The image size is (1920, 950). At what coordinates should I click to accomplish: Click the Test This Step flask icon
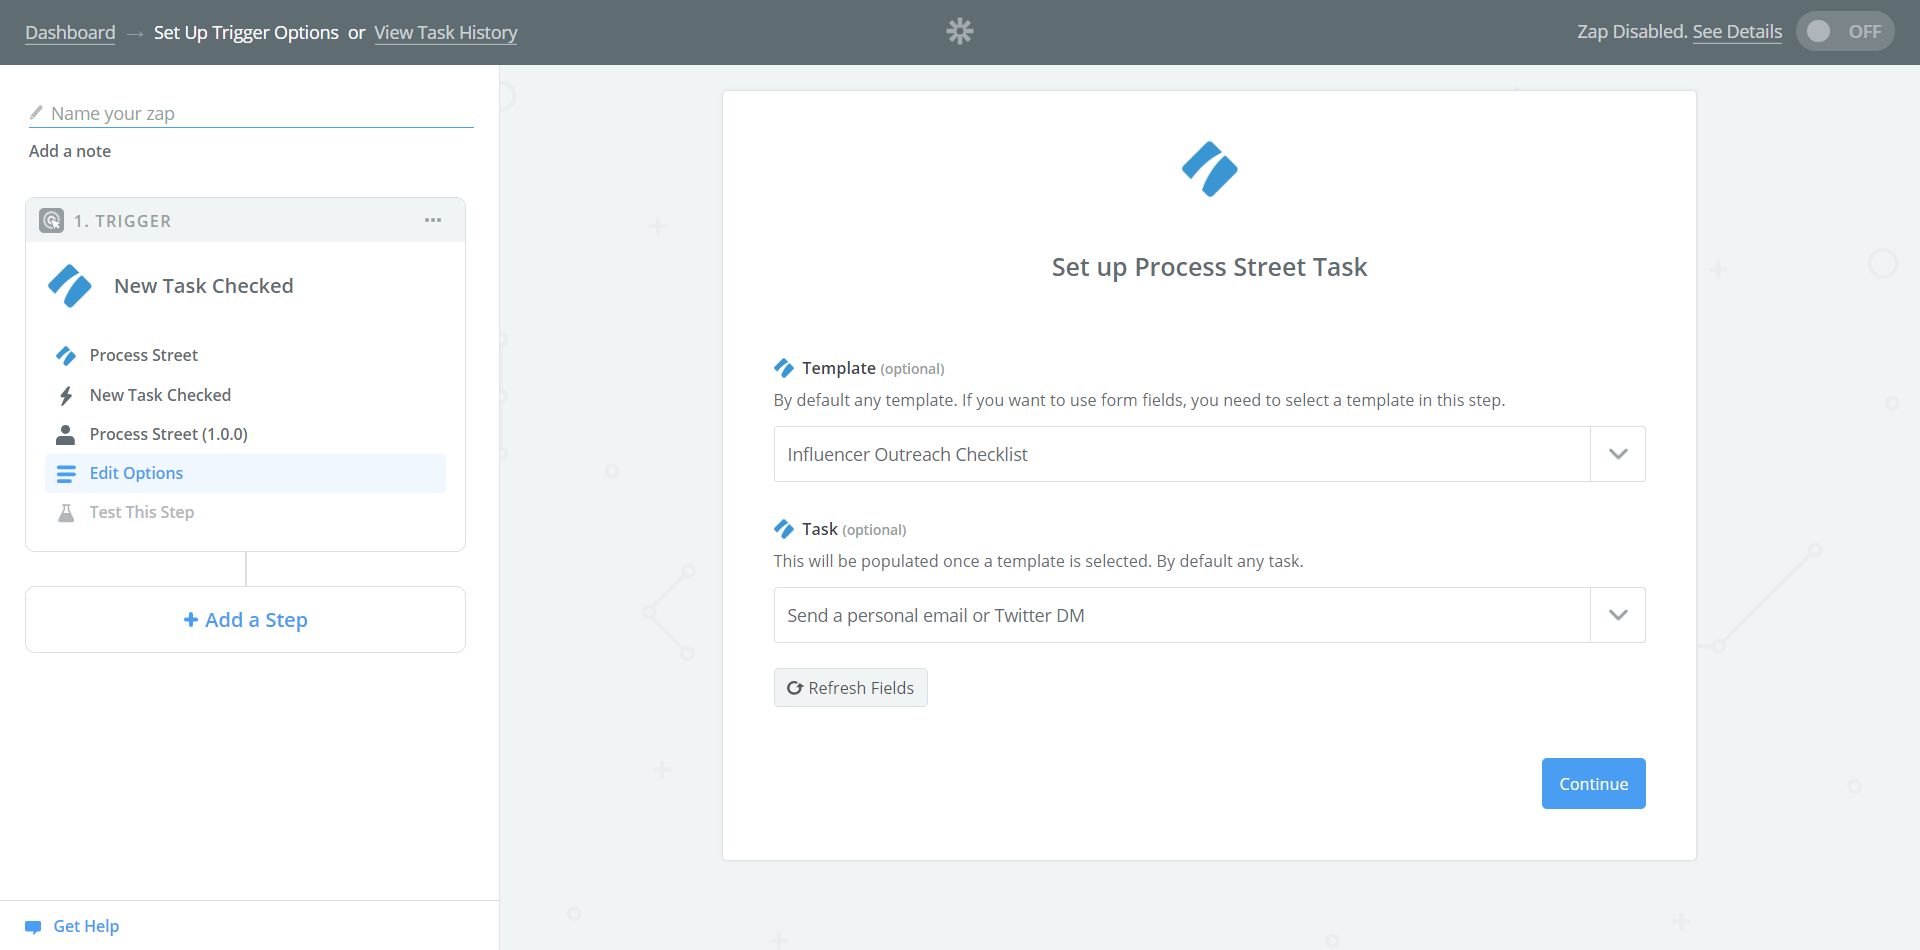66,512
